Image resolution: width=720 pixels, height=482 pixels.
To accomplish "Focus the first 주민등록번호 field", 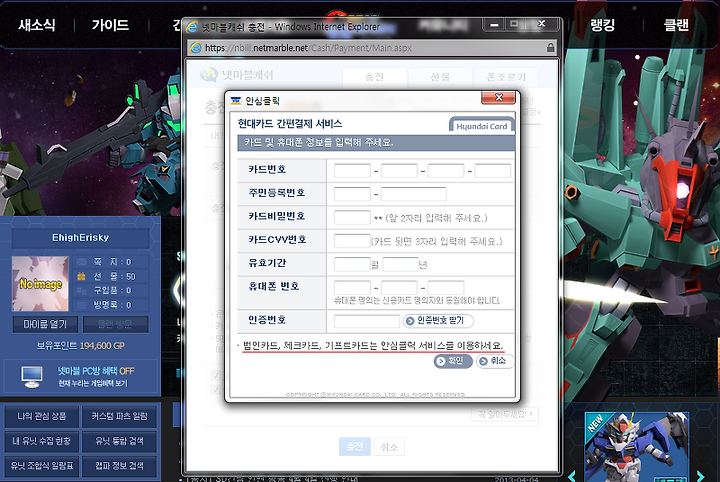I will pyautogui.click(x=352, y=194).
